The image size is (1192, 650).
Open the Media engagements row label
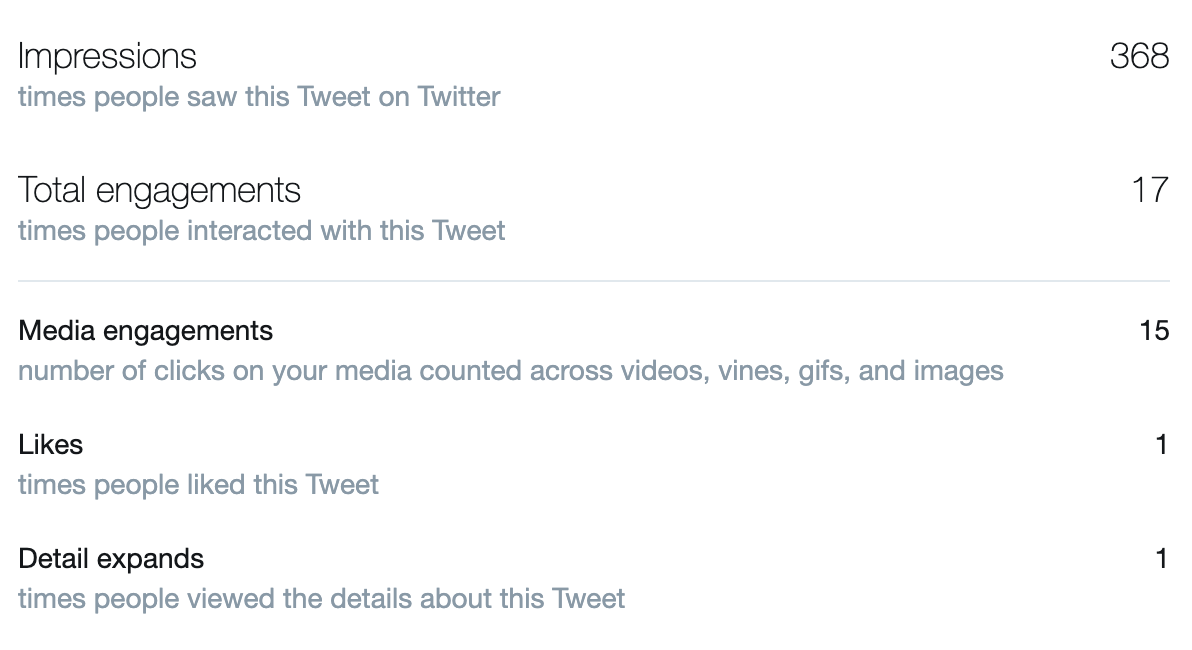click(x=145, y=331)
